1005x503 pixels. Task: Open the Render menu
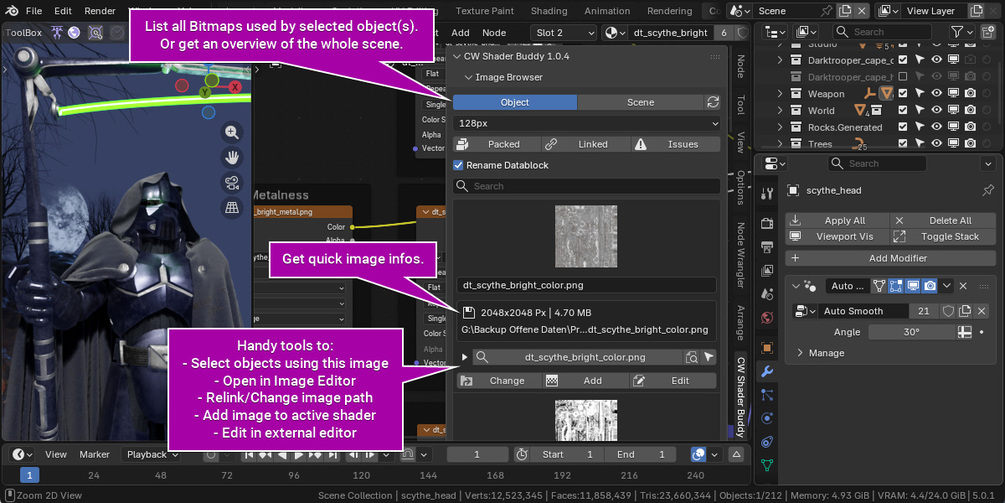pos(100,11)
